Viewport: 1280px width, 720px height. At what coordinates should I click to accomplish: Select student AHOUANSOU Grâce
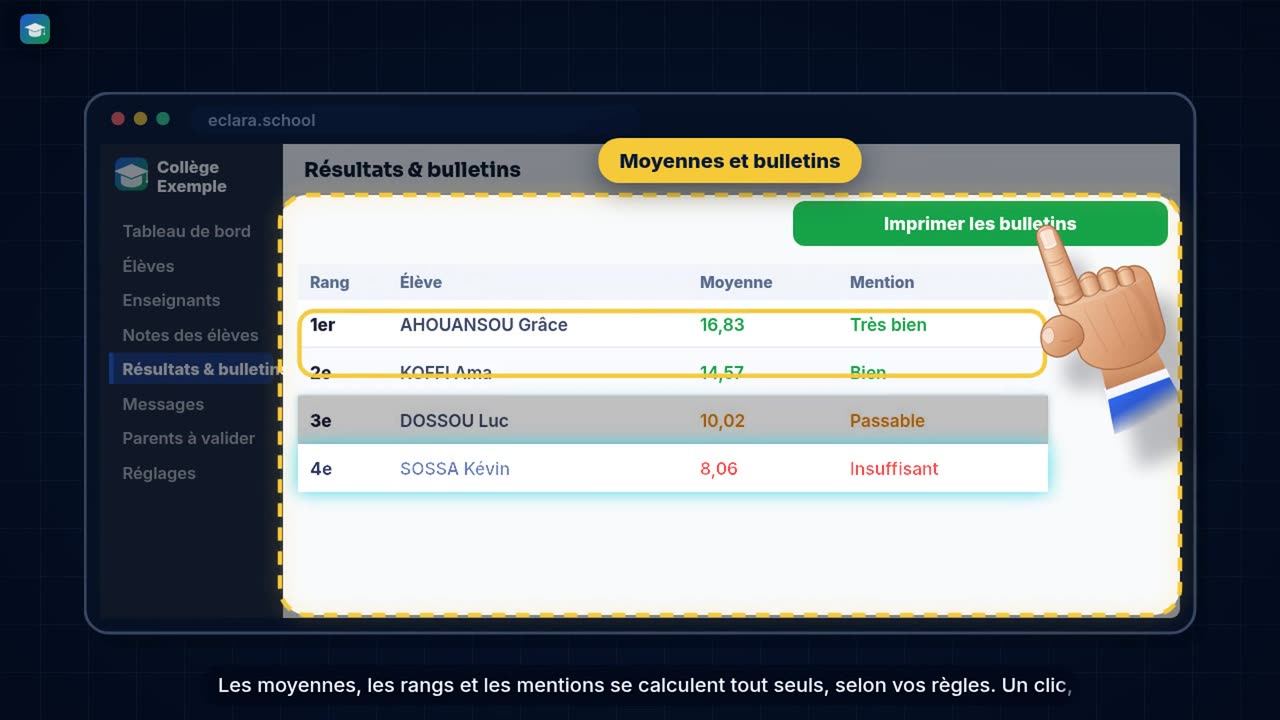(484, 325)
